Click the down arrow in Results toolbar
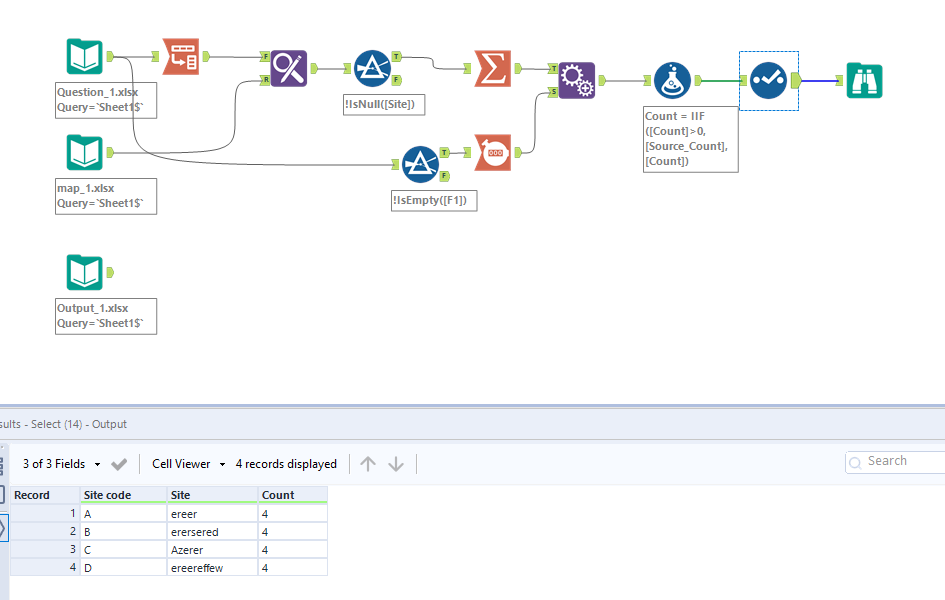Viewport: 945px width, 600px height. tap(396, 463)
